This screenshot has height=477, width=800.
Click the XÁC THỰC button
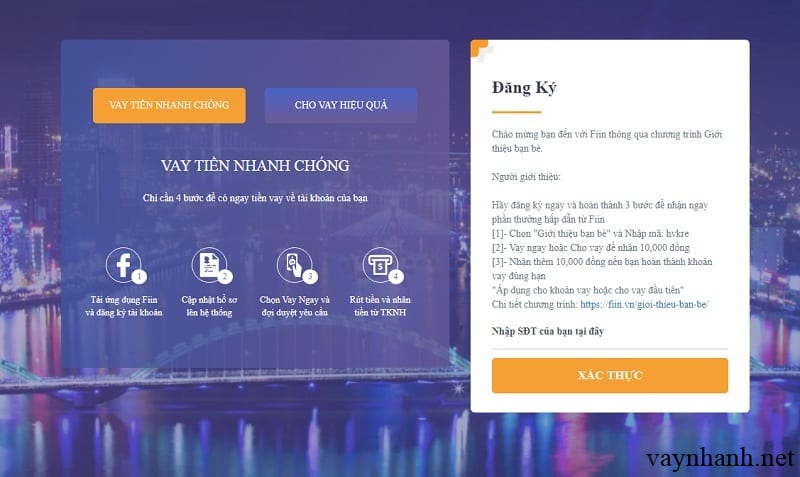610,375
